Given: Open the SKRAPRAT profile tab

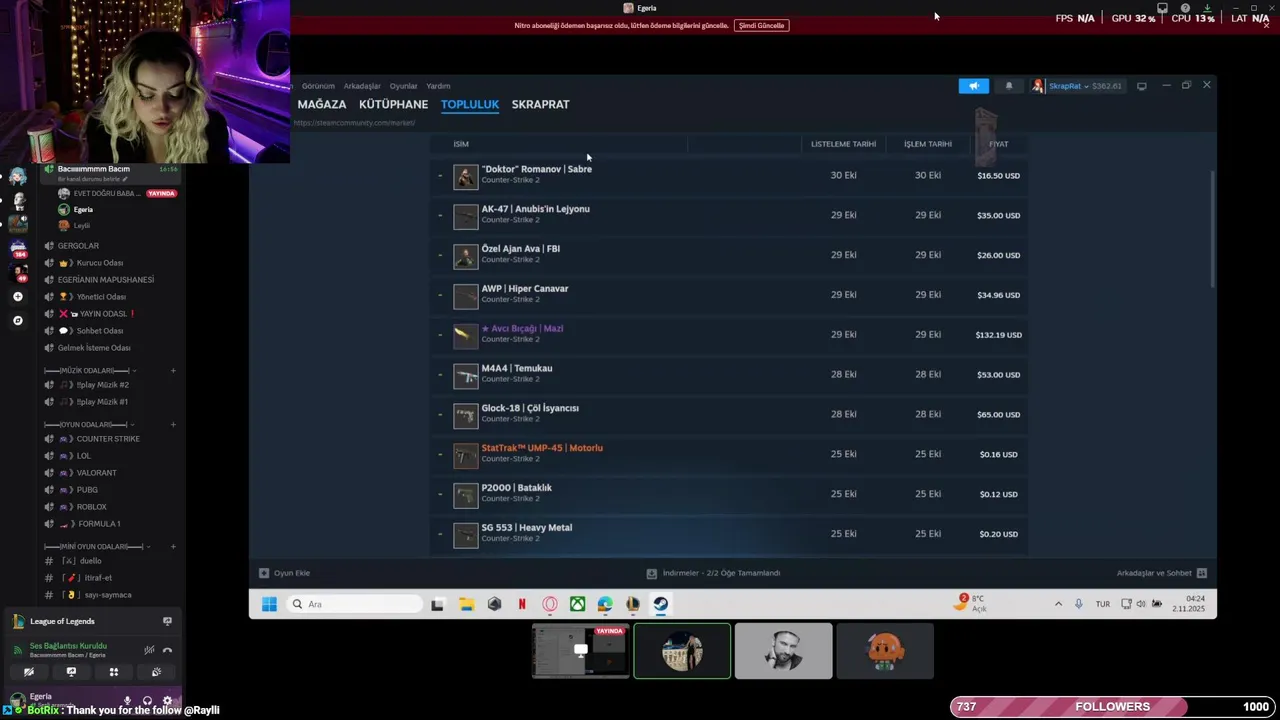Looking at the screenshot, I should [540, 104].
